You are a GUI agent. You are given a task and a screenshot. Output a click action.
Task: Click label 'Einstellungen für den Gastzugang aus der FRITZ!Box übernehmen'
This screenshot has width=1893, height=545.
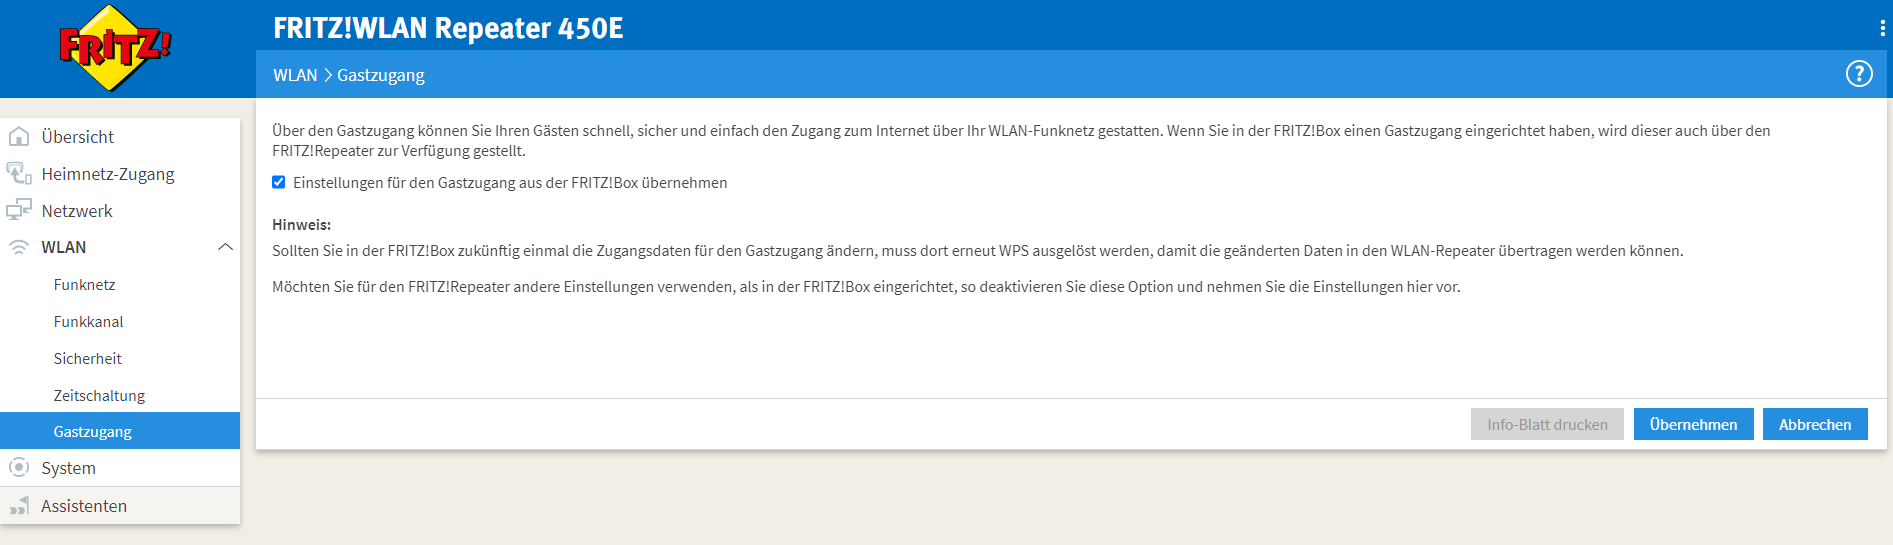(510, 183)
